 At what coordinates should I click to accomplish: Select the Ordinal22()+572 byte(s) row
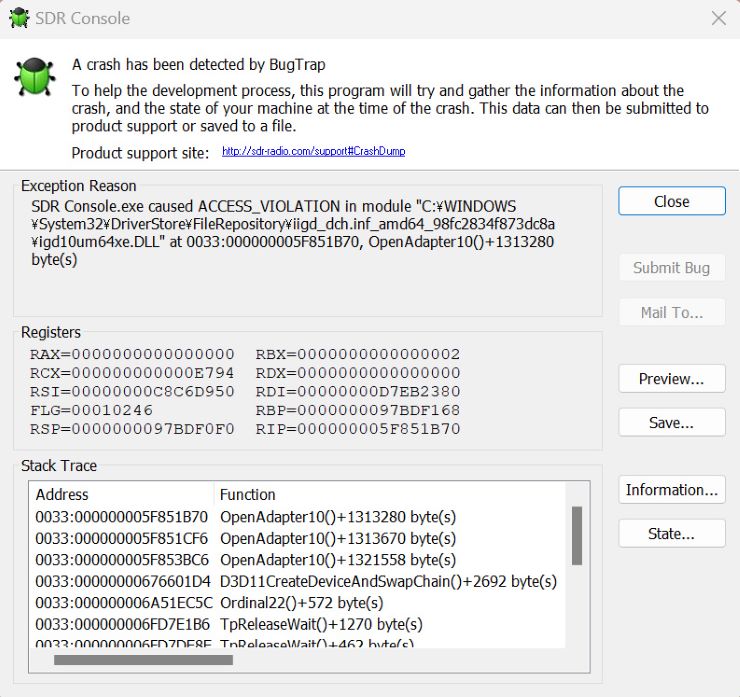(296, 603)
